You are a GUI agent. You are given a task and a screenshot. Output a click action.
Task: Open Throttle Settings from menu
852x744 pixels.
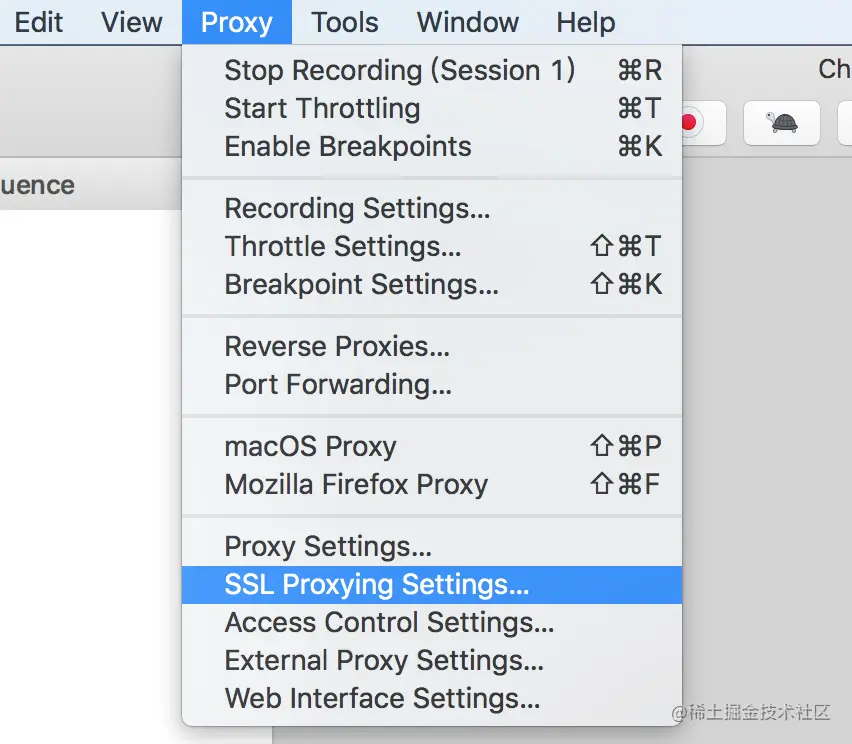[x=343, y=246]
